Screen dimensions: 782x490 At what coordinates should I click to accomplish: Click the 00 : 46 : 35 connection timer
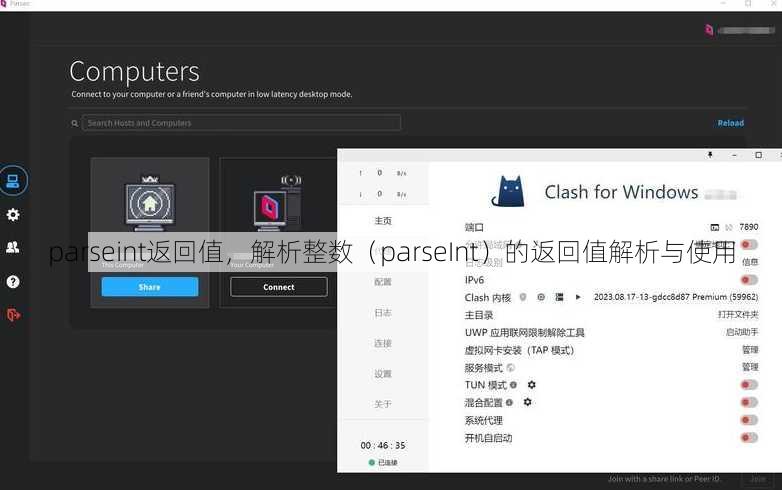coord(383,445)
